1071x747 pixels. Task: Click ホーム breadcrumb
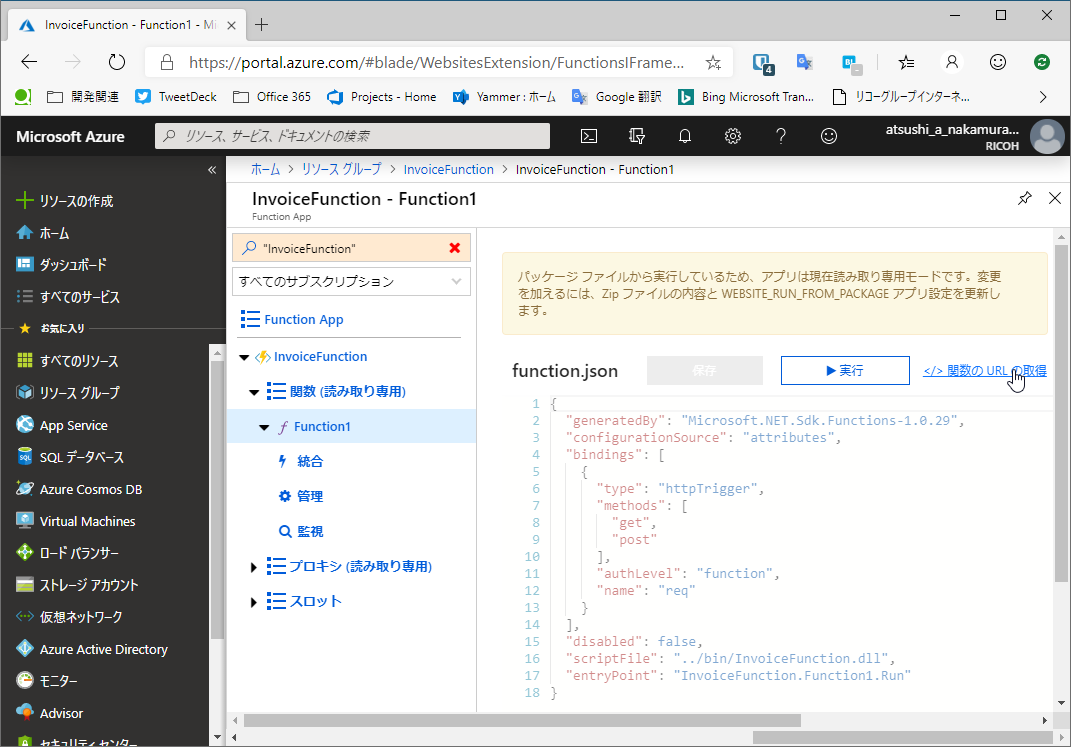tap(265, 169)
